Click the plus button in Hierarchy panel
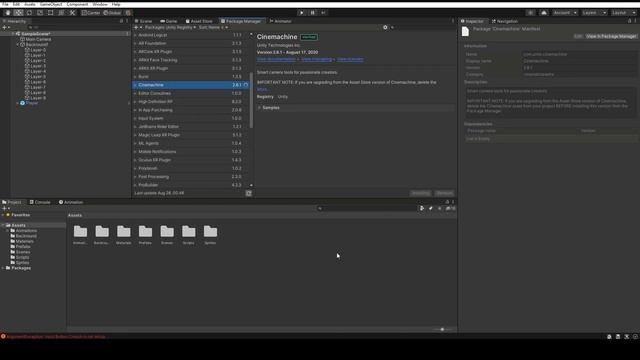This screenshot has height=360, width=640. point(4,27)
